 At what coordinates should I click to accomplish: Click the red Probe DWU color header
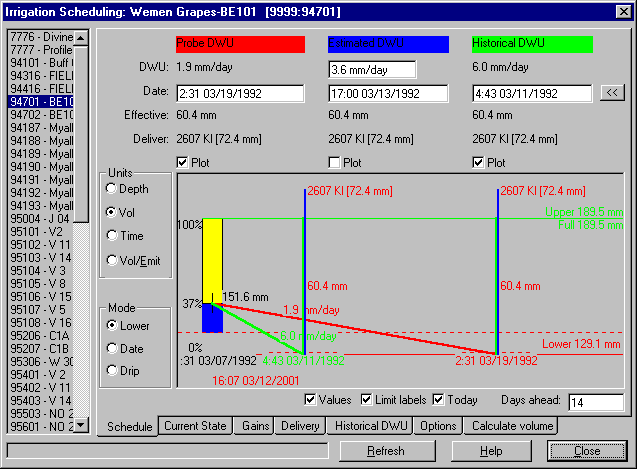[x=240, y=44]
